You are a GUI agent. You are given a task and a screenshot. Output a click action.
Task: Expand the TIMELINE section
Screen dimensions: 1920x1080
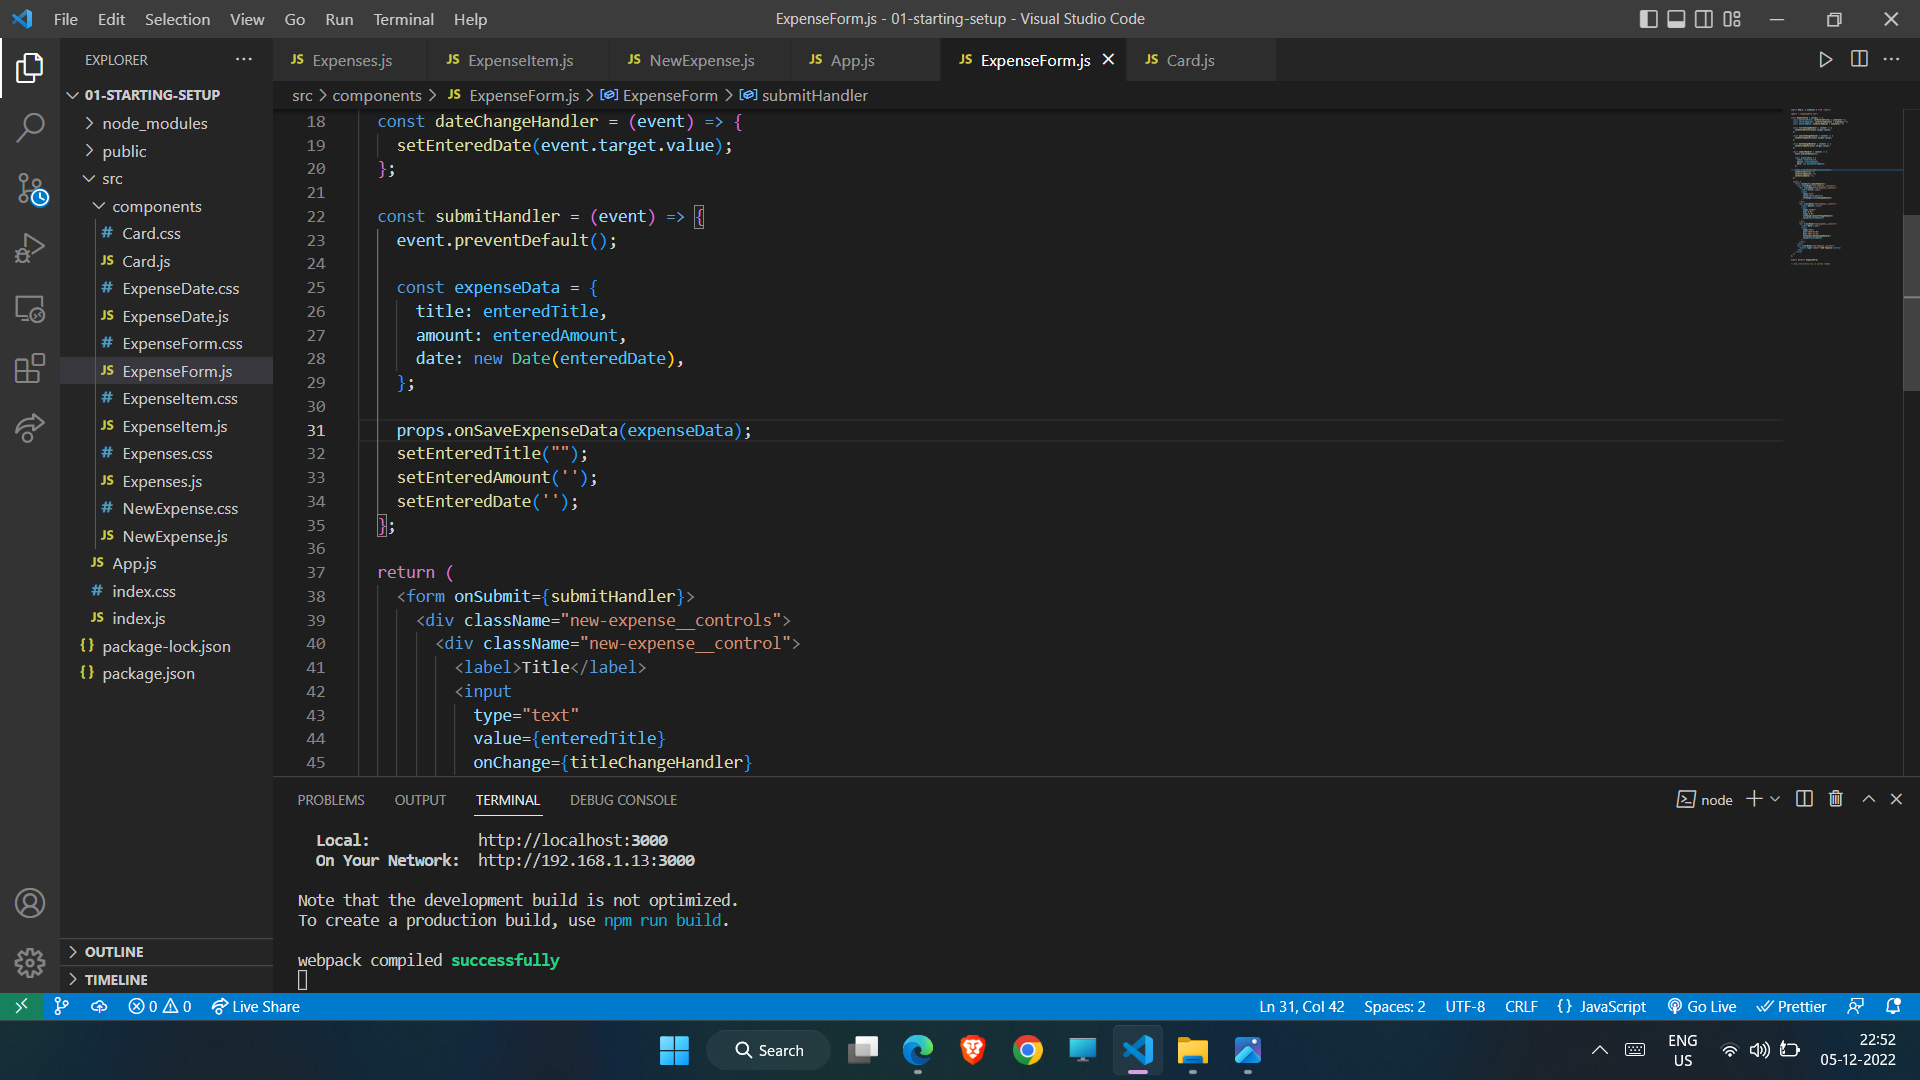(x=166, y=980)
